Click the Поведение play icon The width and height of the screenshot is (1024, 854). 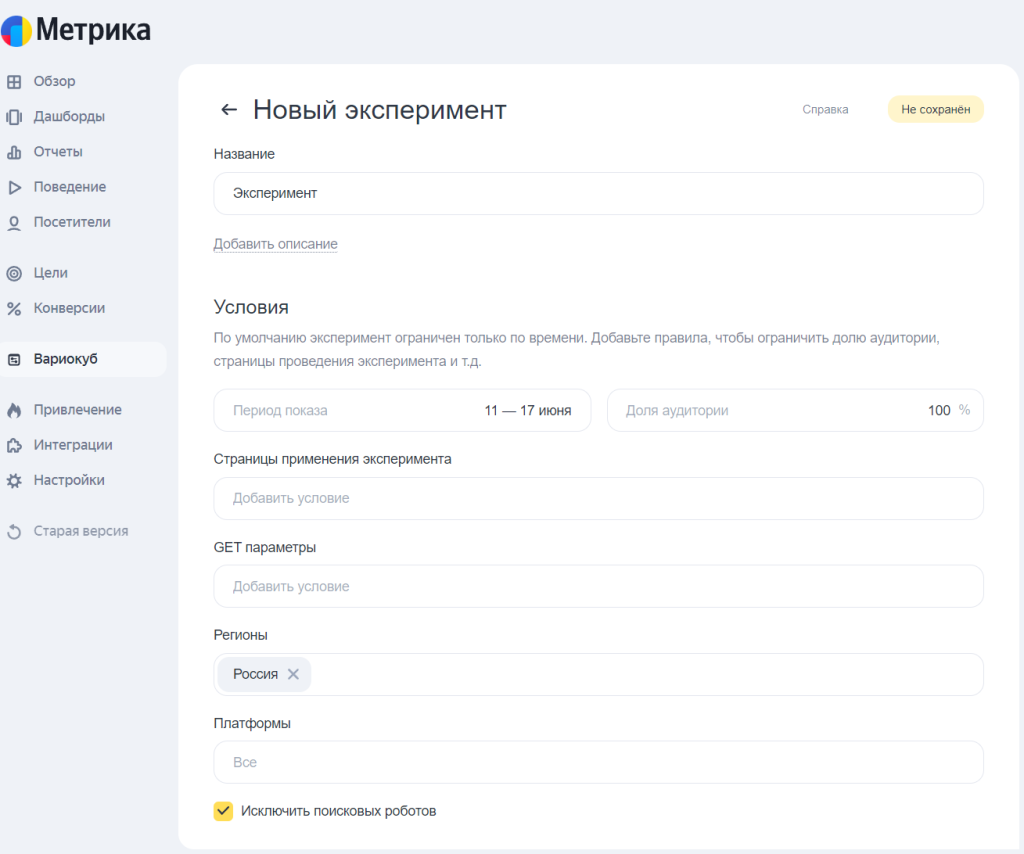pos(14,187)
